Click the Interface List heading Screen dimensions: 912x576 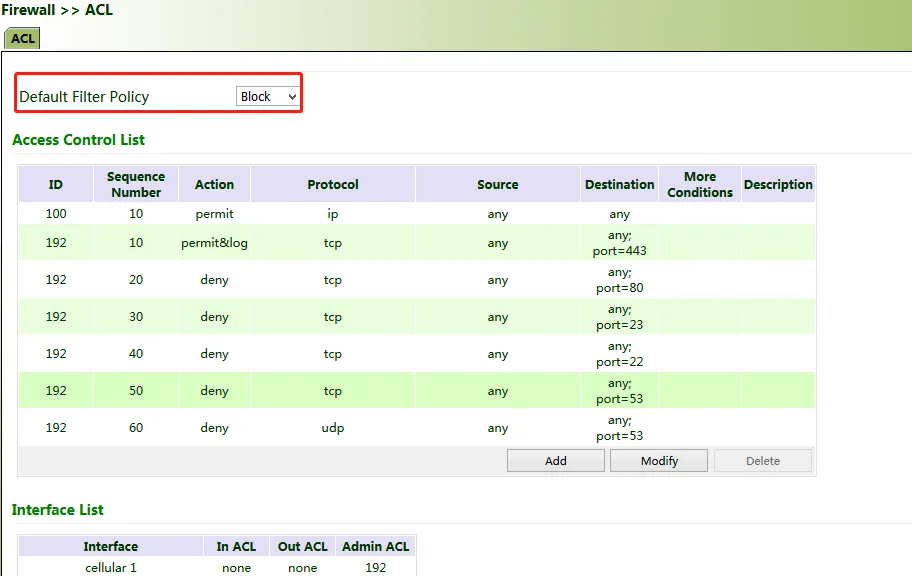(x=58, y=510)
